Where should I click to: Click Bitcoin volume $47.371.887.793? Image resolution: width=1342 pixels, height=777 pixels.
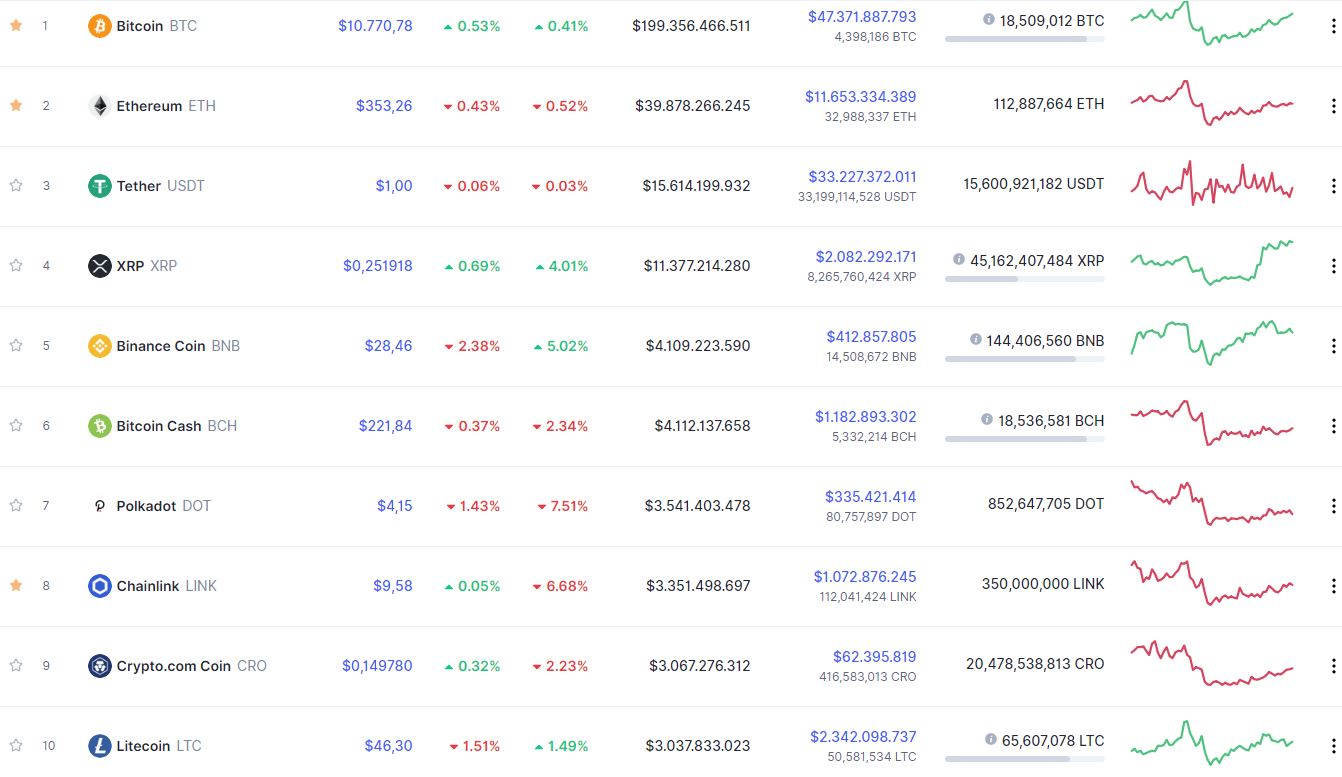tap(862, 17)
